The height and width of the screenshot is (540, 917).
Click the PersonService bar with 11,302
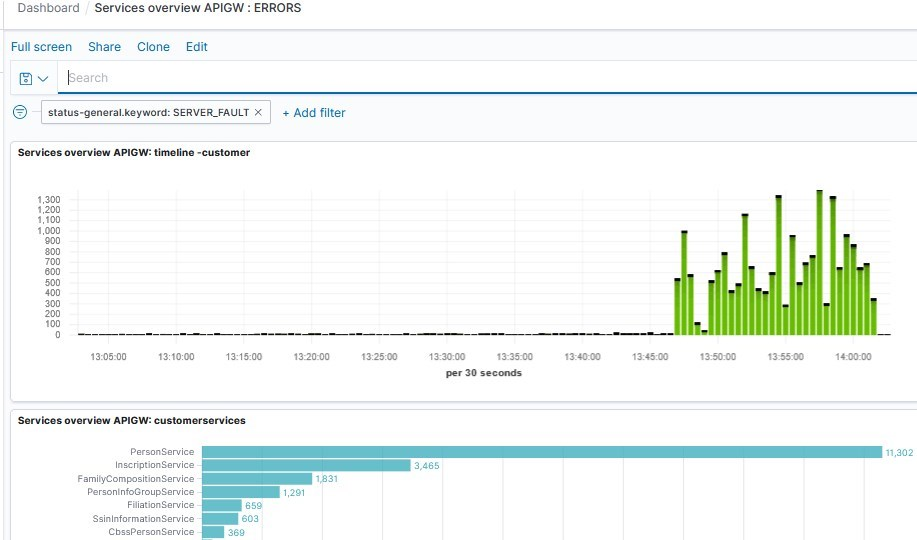click(541, 452)
